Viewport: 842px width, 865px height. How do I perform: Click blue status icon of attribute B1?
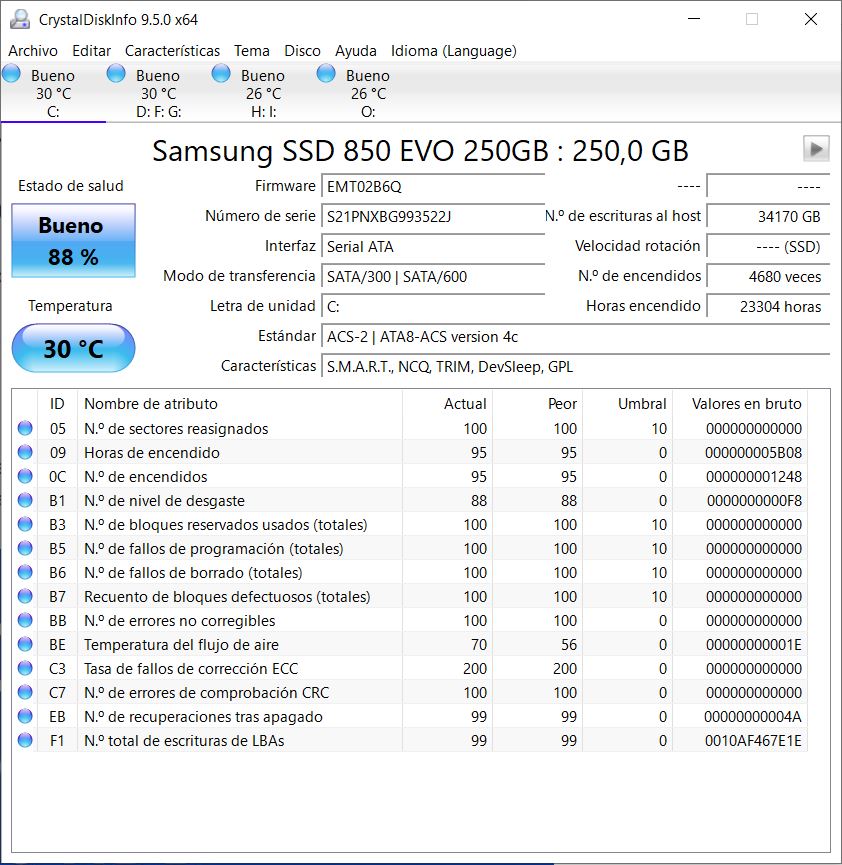(25, 501)
